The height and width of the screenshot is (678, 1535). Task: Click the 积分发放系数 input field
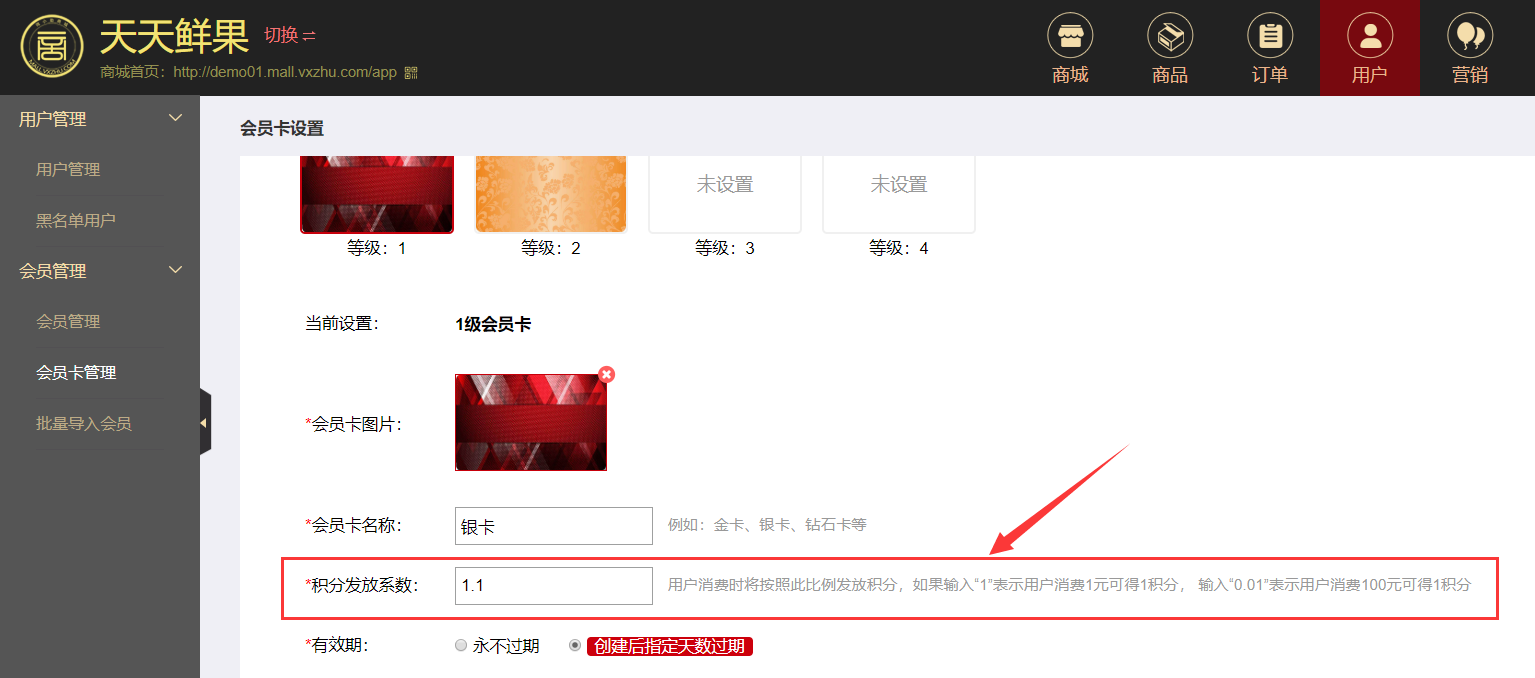[x=553, y=585]
